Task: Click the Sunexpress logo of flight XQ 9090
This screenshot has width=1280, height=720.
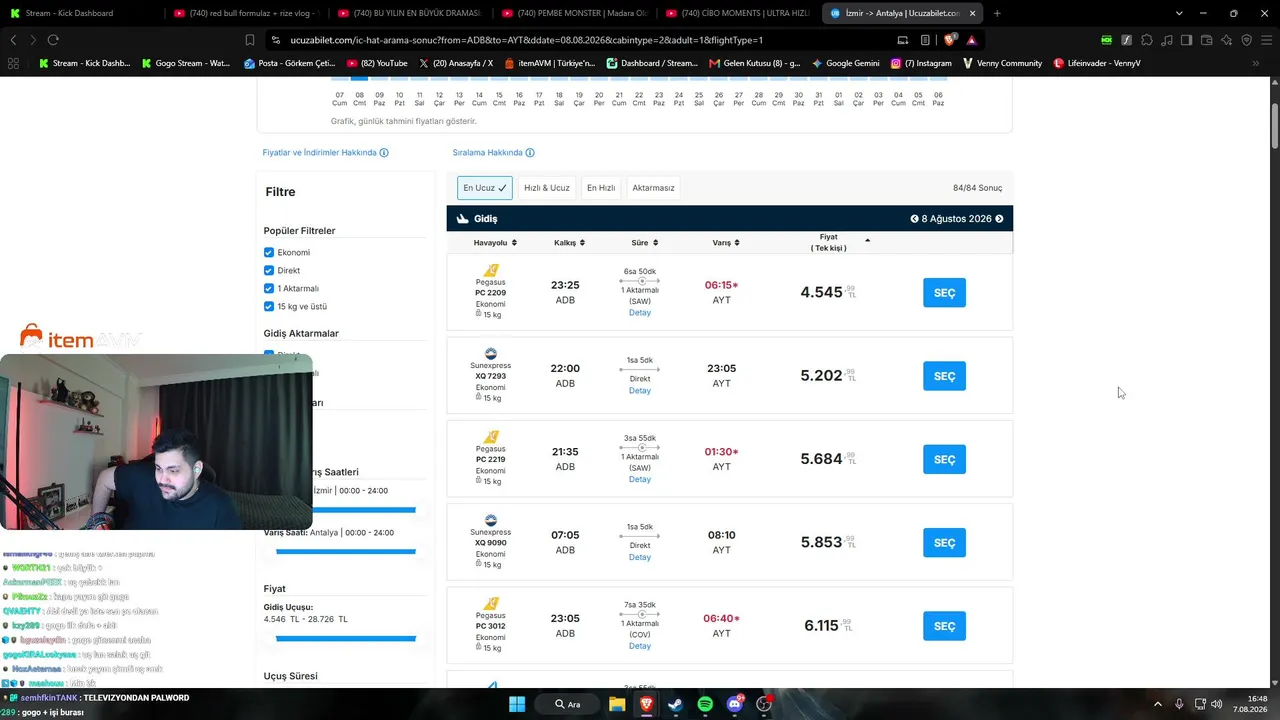Action: click(491, 520)
